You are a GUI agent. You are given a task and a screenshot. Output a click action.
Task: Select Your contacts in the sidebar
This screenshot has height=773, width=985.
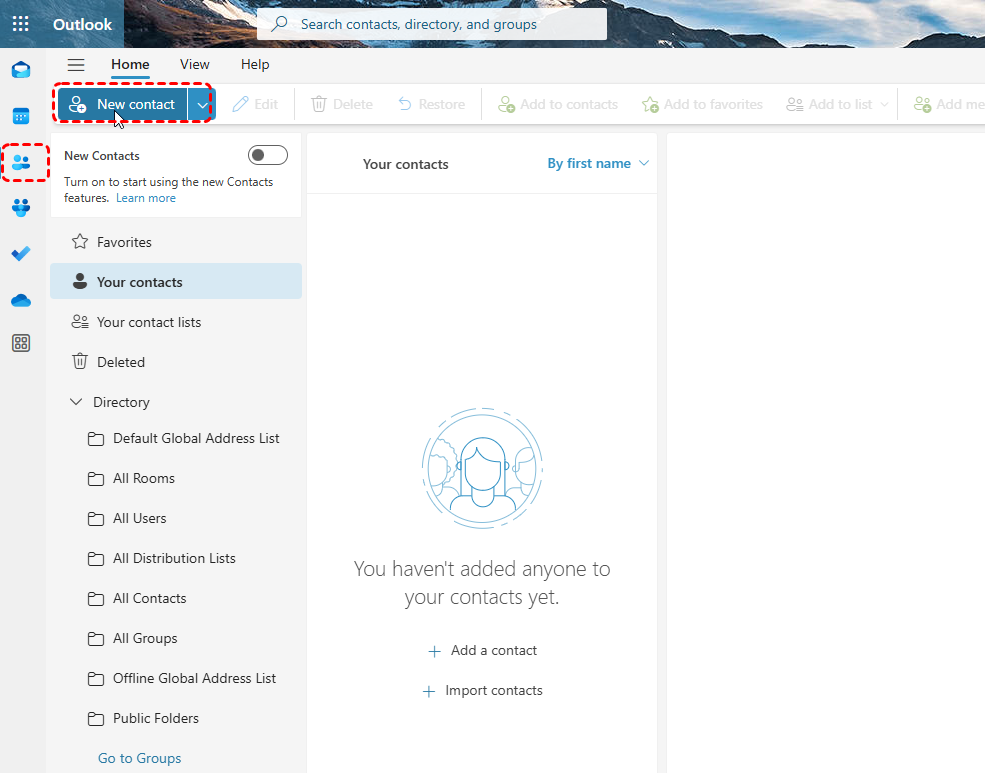[176, 281]
